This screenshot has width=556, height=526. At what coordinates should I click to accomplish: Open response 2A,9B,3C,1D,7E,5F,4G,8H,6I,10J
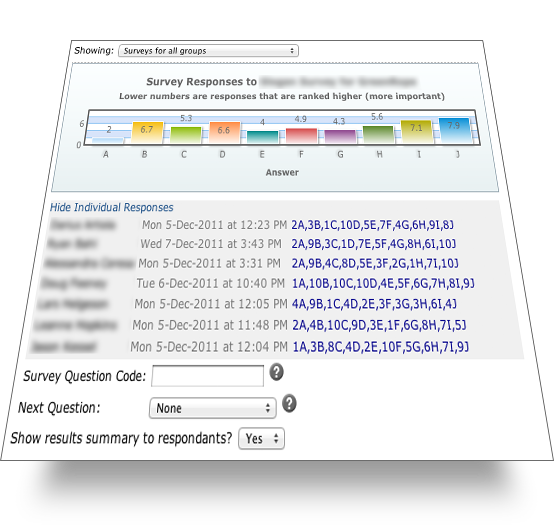tap(374, 244)
